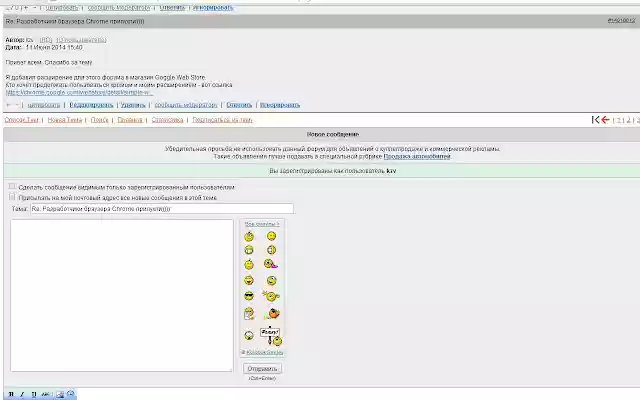The image size is (640, 400).
Task: Insert the surprised smiley beside the Help sign
Action: (249, 336)
